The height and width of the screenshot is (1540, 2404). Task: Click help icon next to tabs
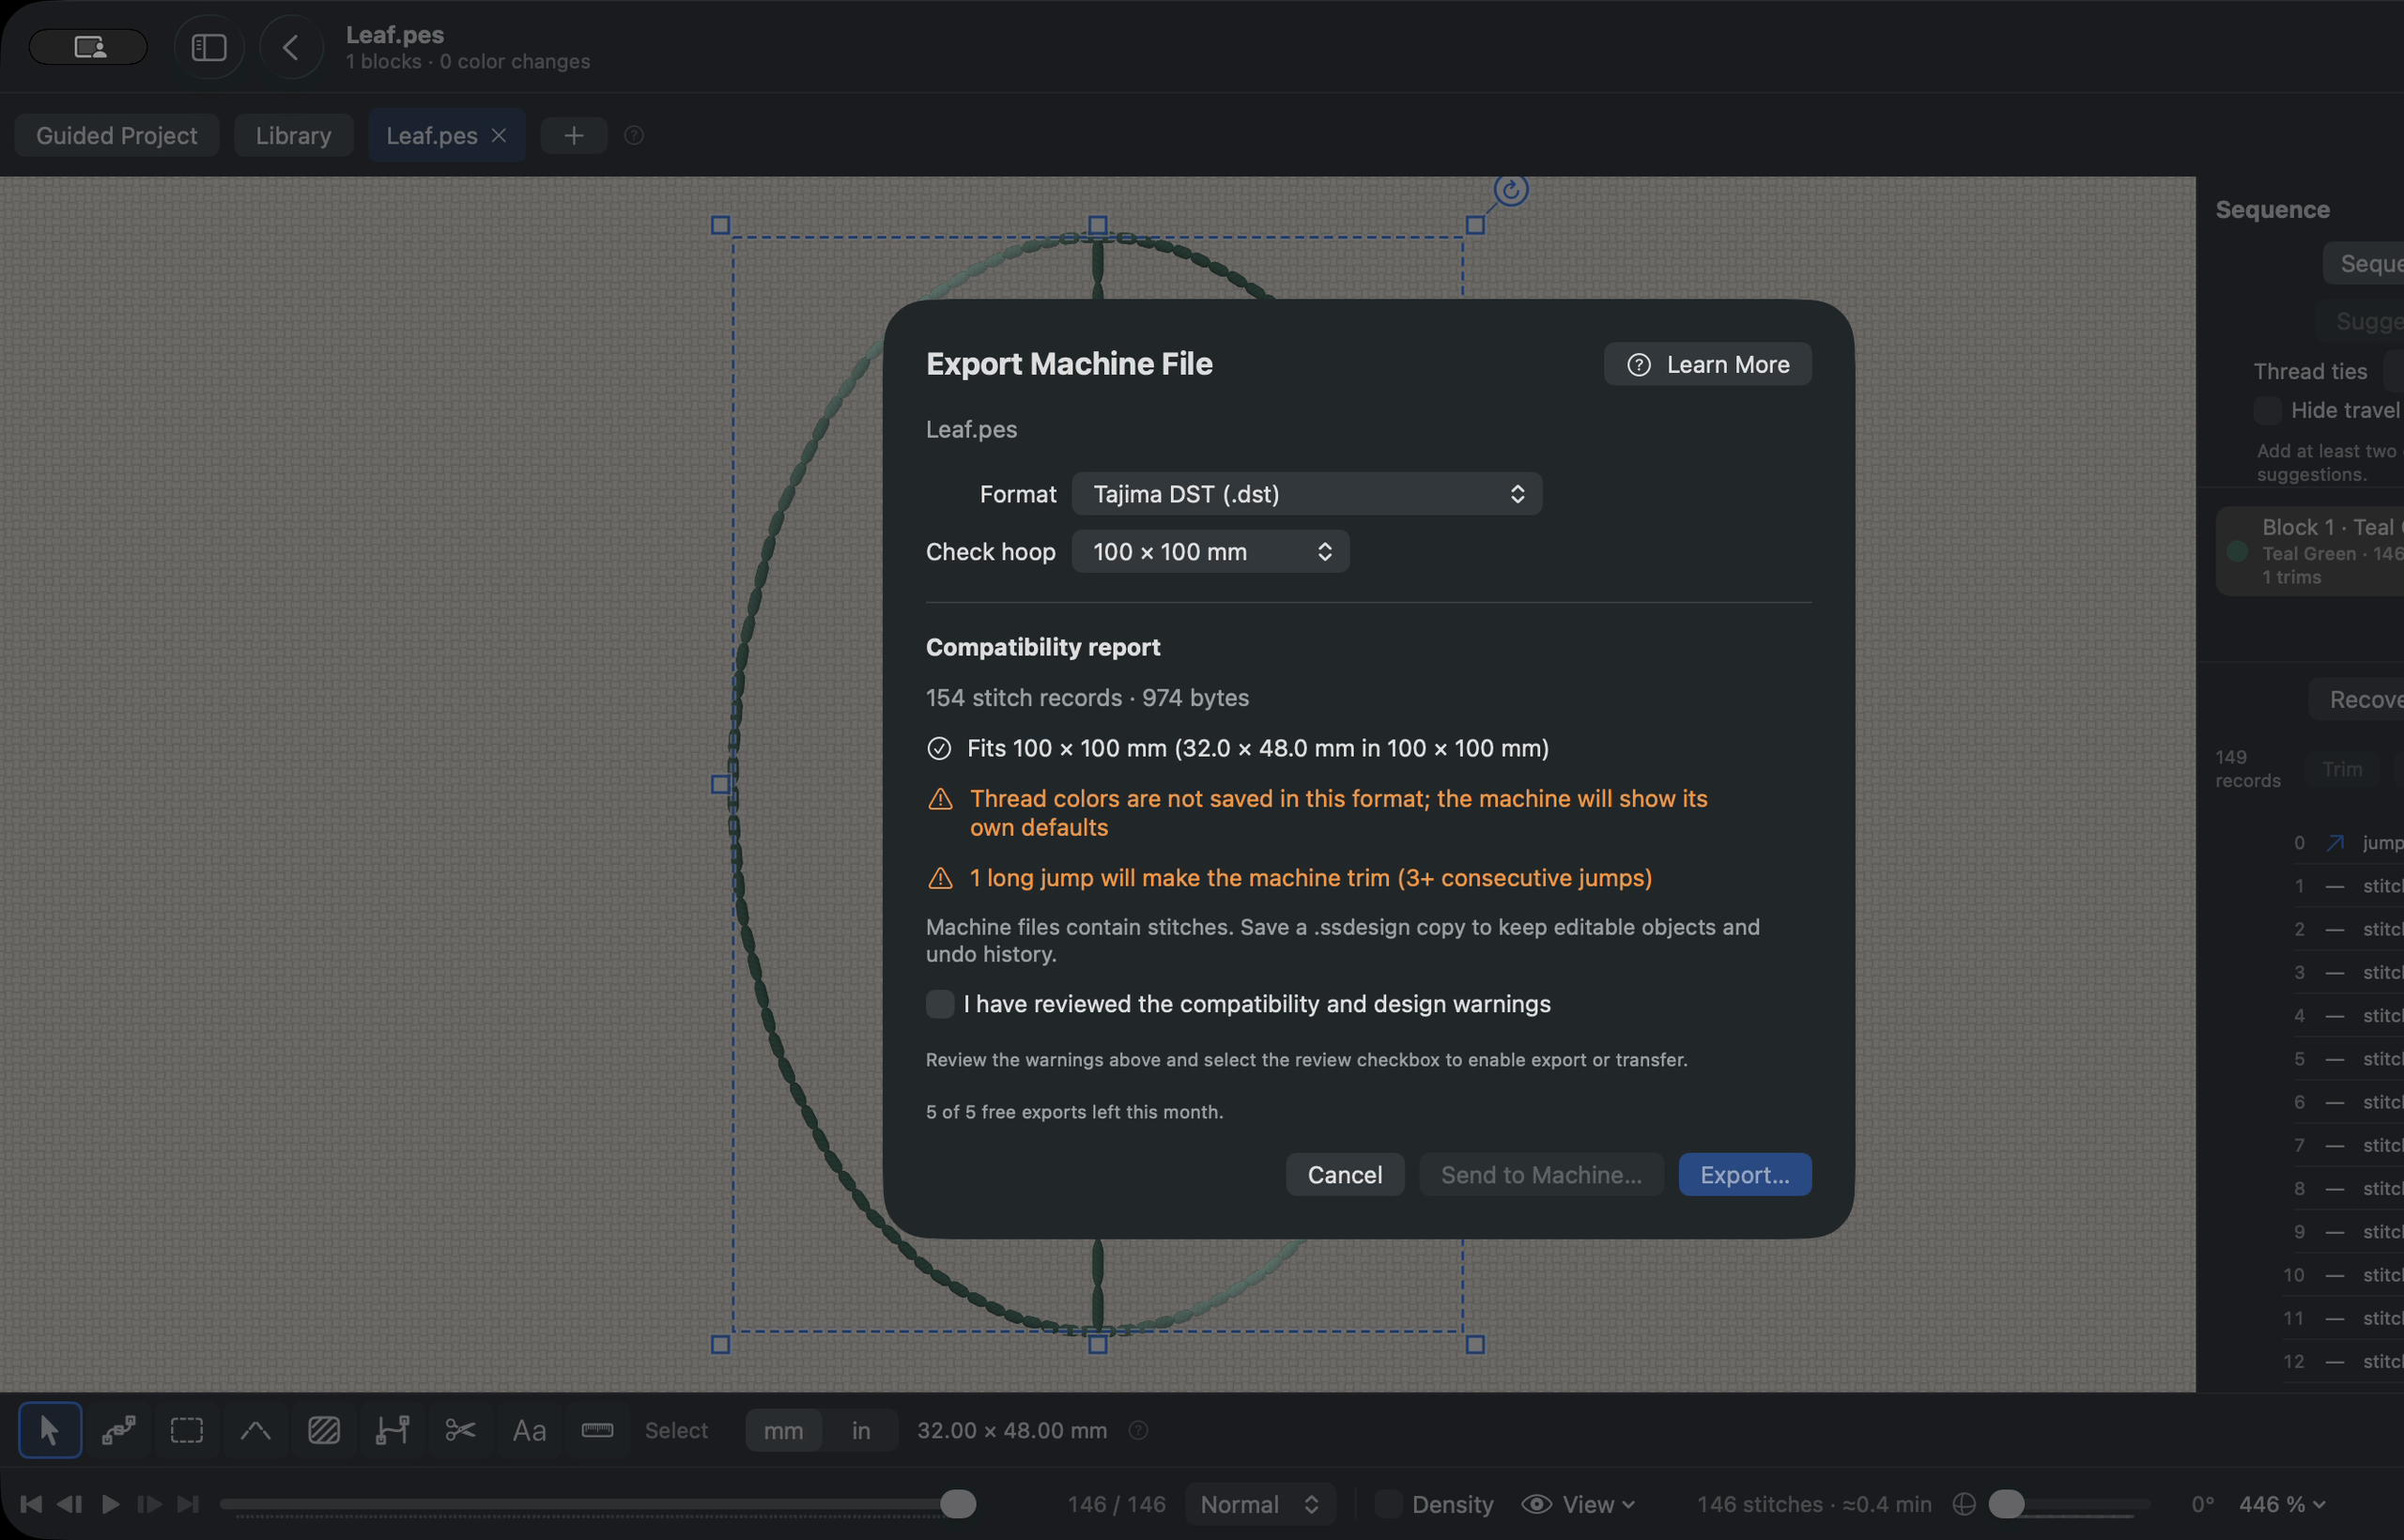pos(634,135)
